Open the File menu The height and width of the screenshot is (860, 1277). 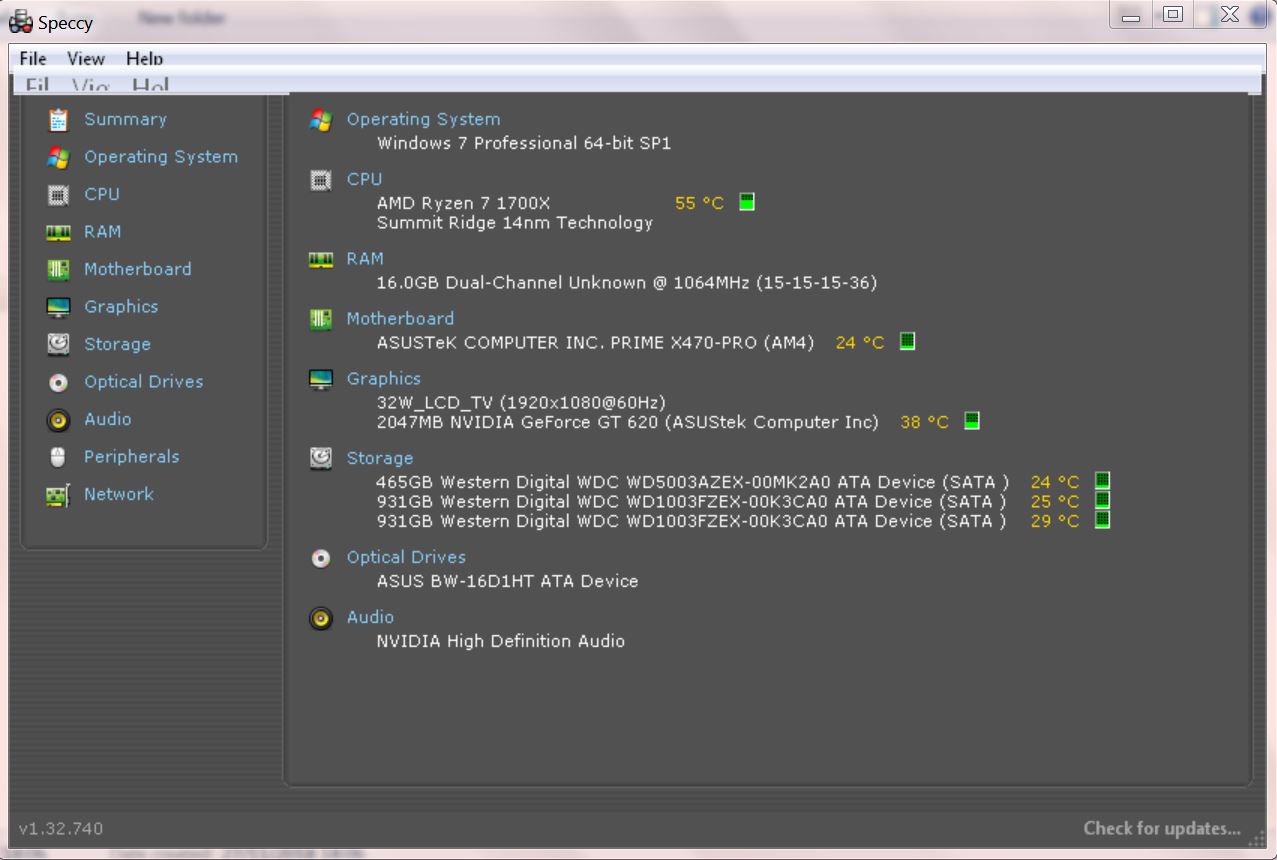(33, 59)
